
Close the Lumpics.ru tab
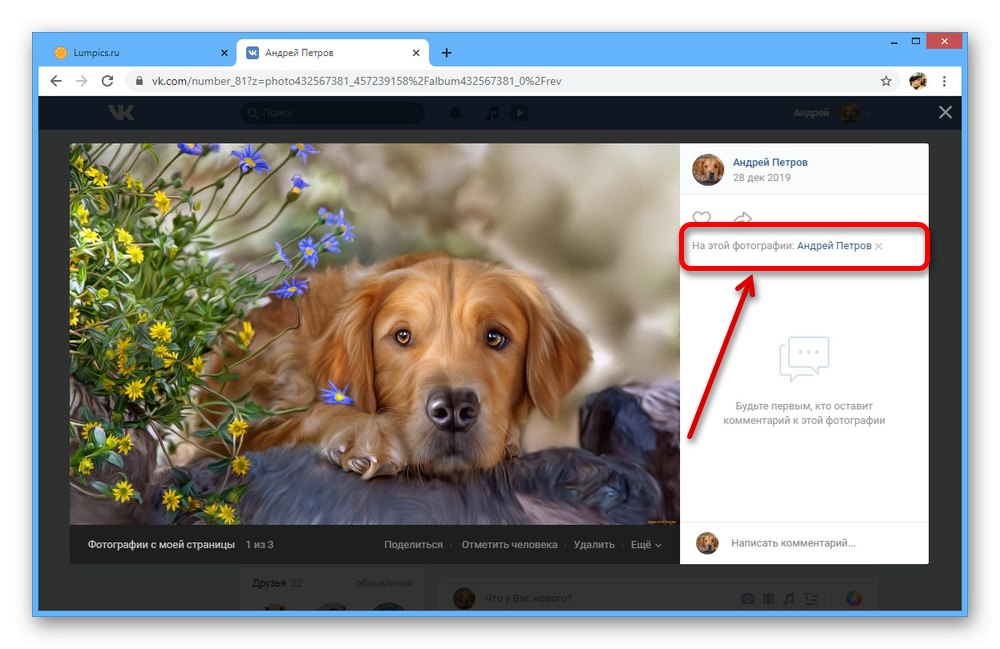coord(224,53)
